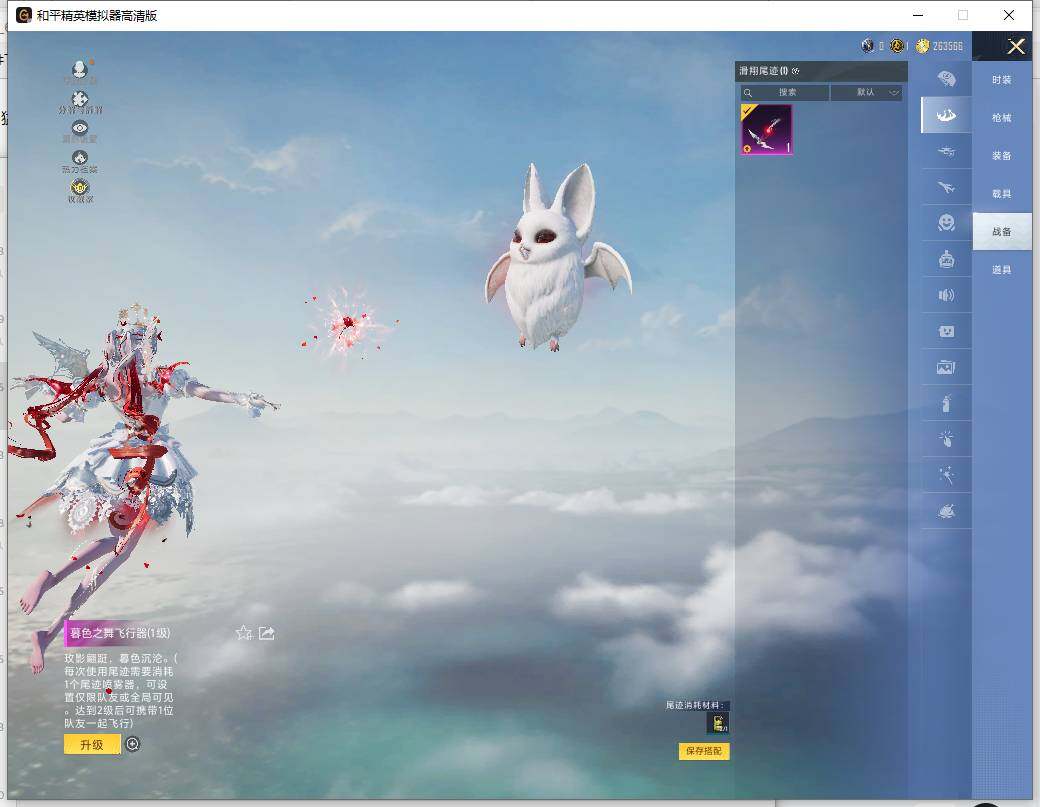
Task: Click the red sparkle trail effect preview
Action: click(x=348, y=325)
